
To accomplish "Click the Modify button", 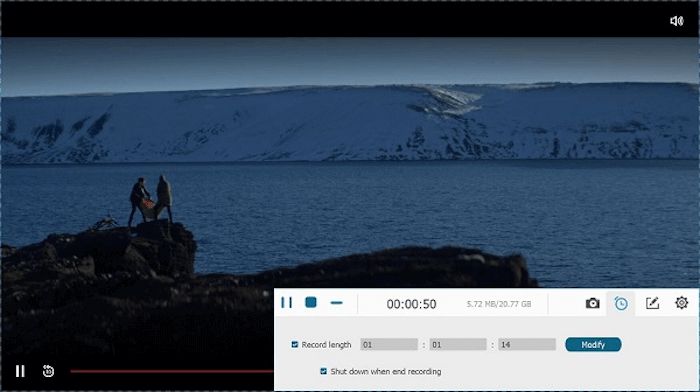I will point(593,345).
